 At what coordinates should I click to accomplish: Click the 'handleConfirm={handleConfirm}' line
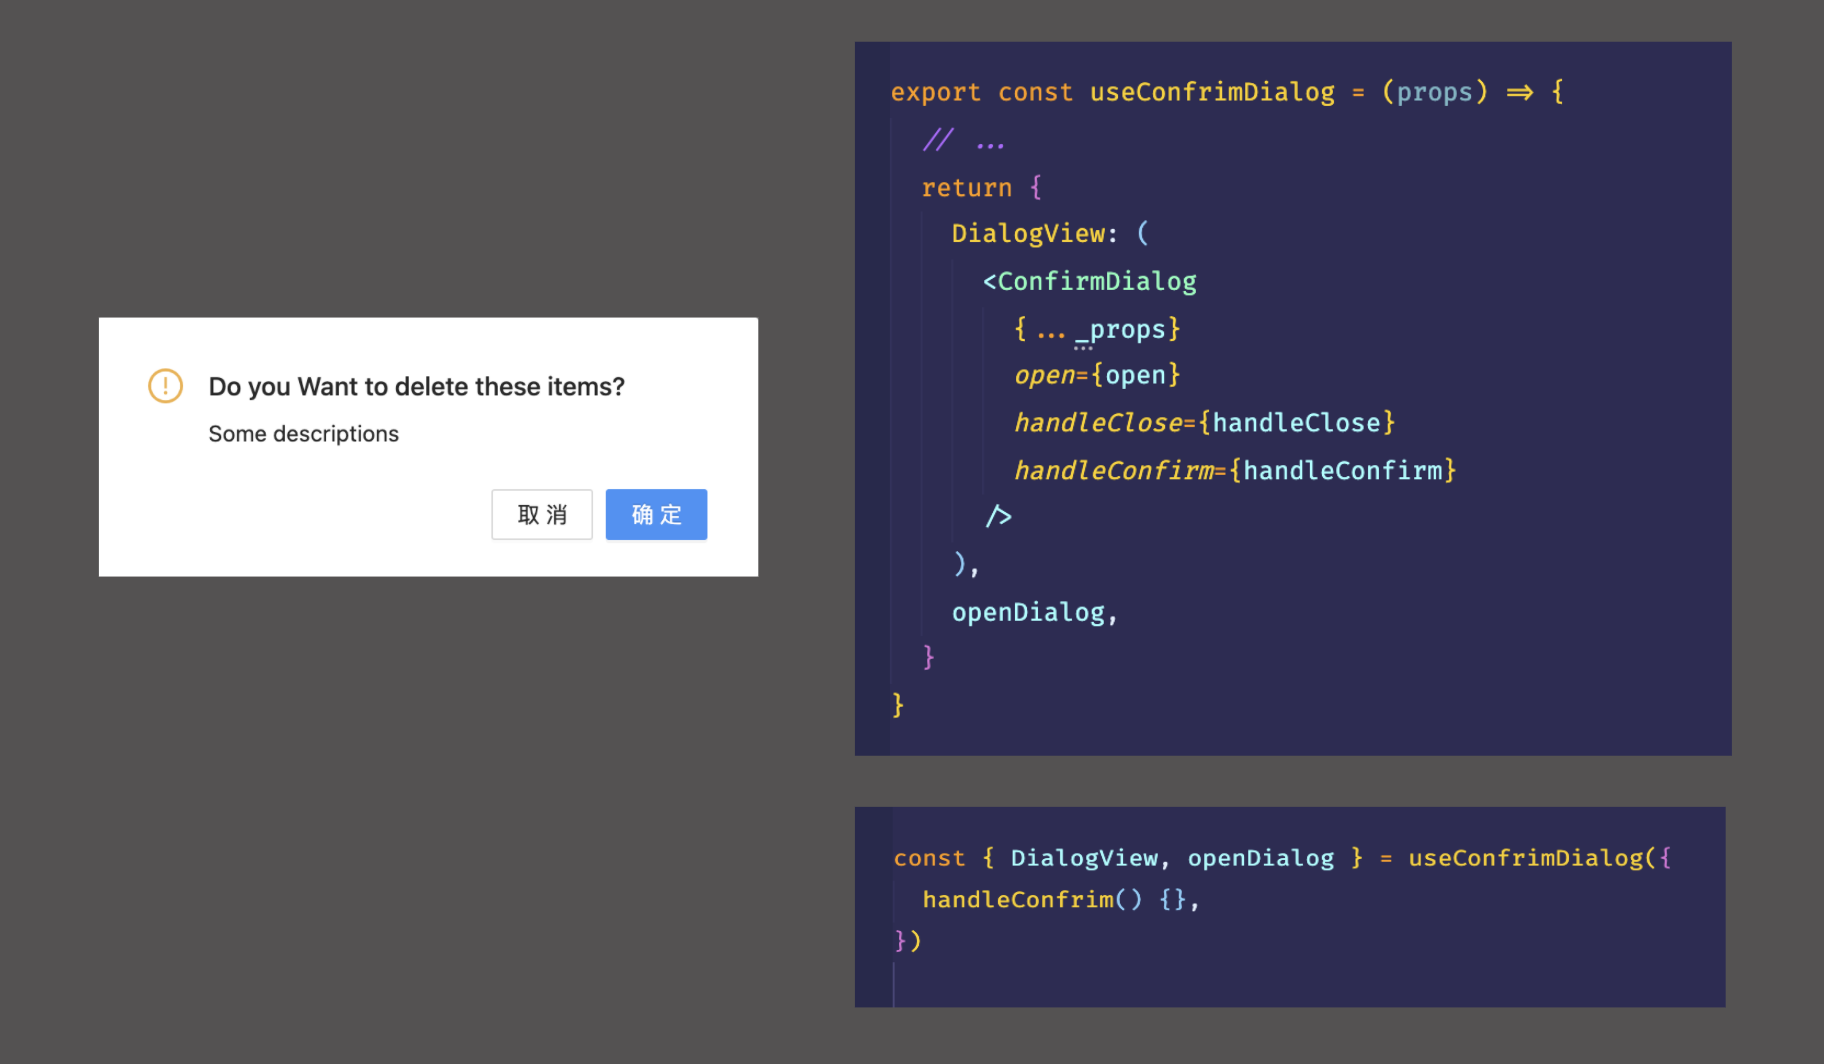(x=1235, y=470)
